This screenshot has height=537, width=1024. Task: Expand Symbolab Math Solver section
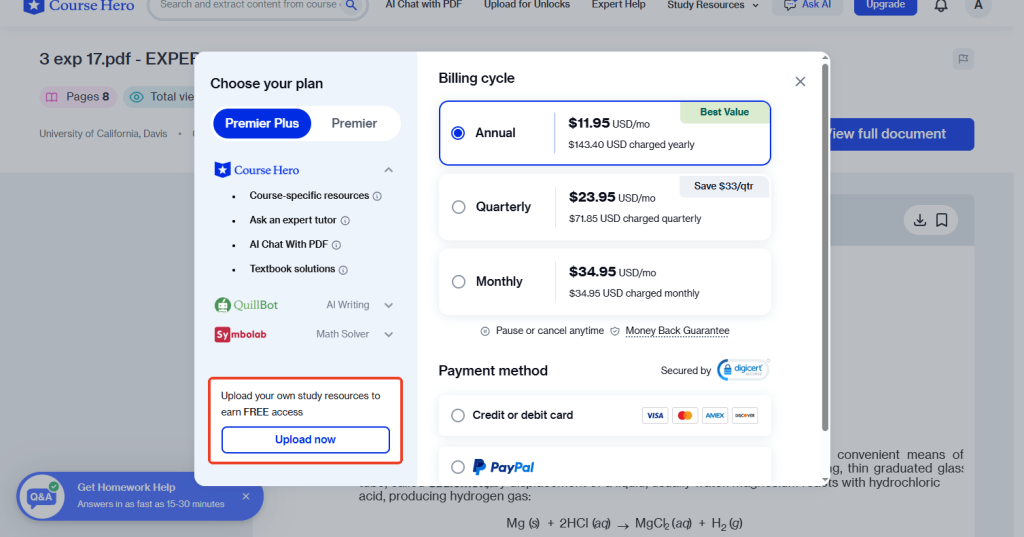389,334
